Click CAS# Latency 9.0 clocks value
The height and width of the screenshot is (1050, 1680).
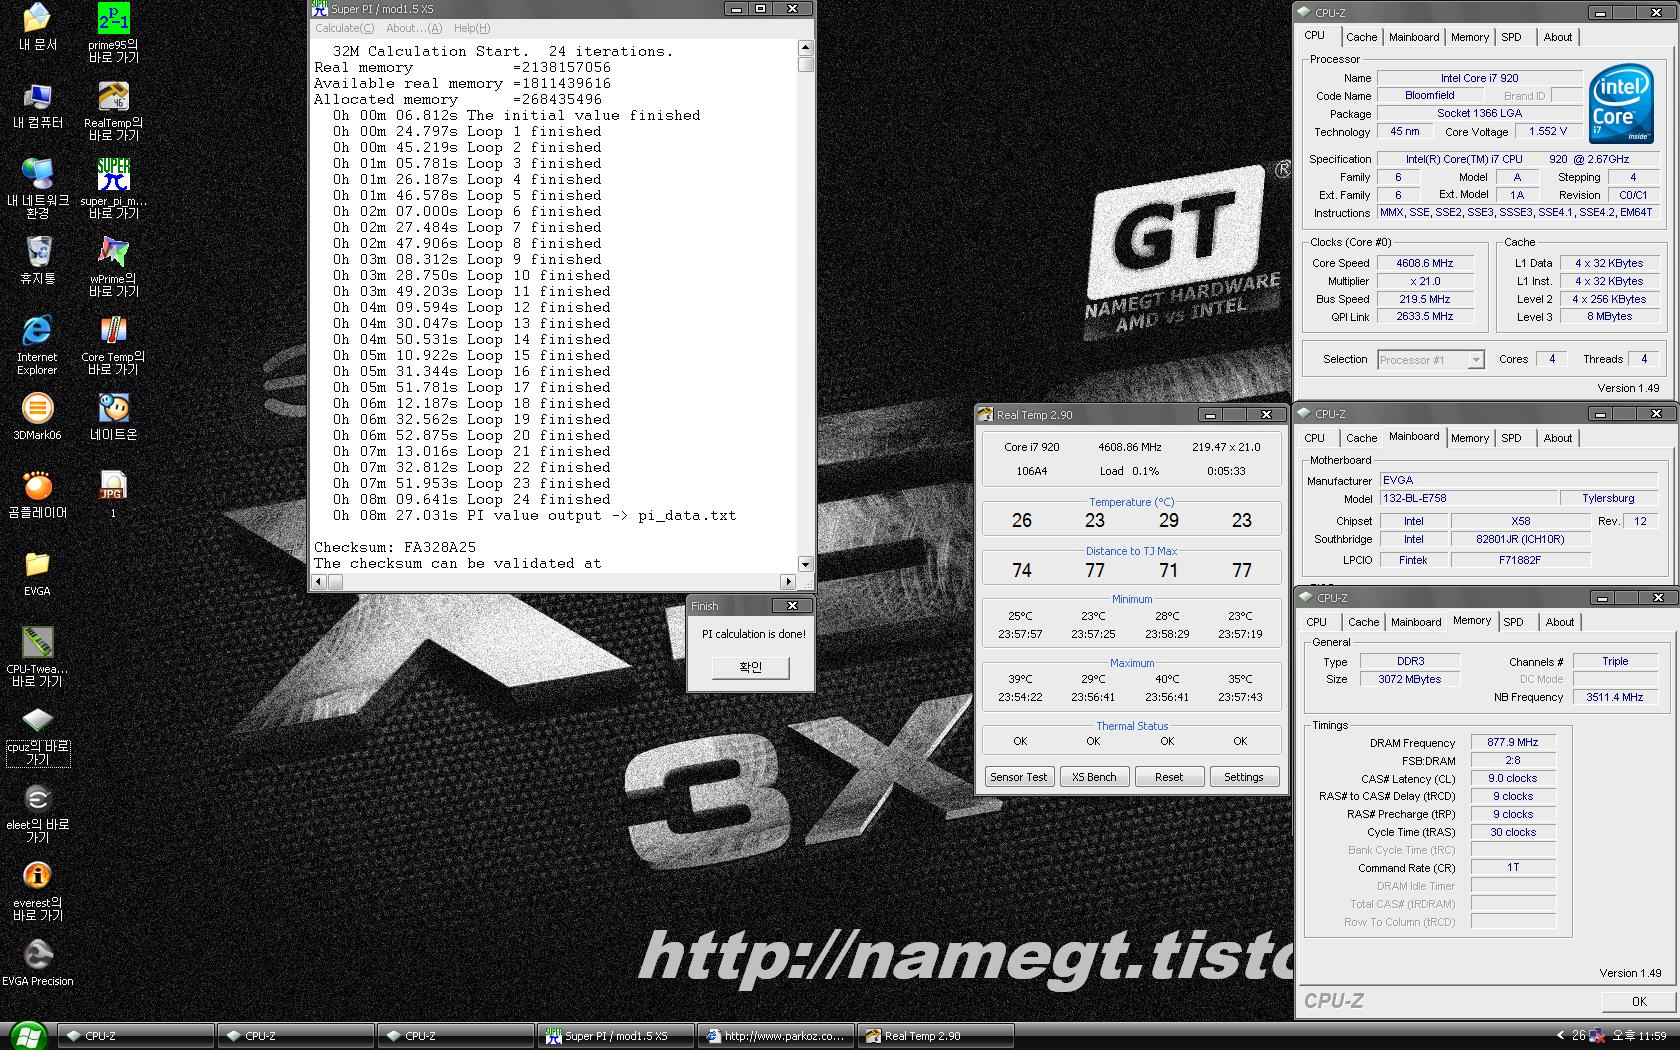point(1512,778)
